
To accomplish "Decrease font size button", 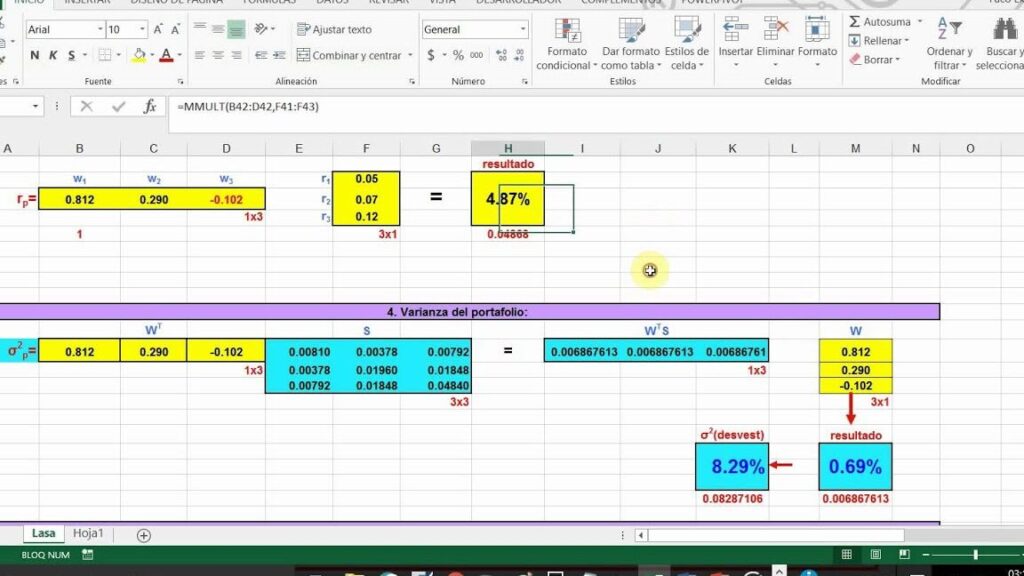I will click(x=175, y=29).
